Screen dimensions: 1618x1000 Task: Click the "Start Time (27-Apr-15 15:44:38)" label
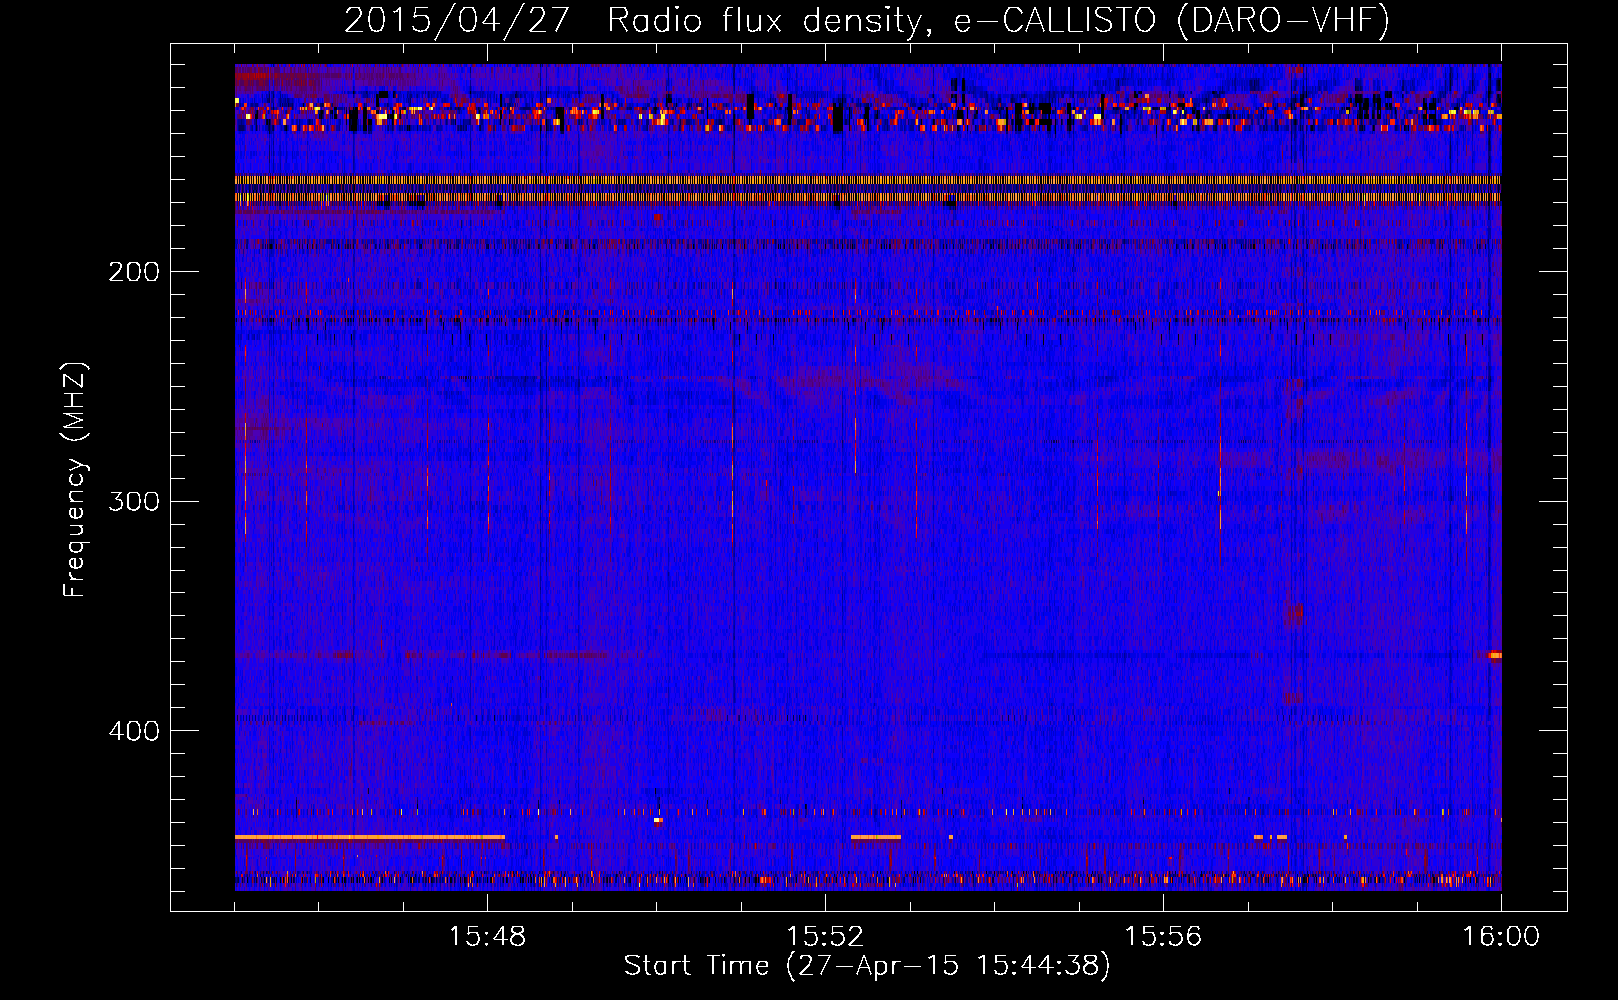tap(867, 966)
